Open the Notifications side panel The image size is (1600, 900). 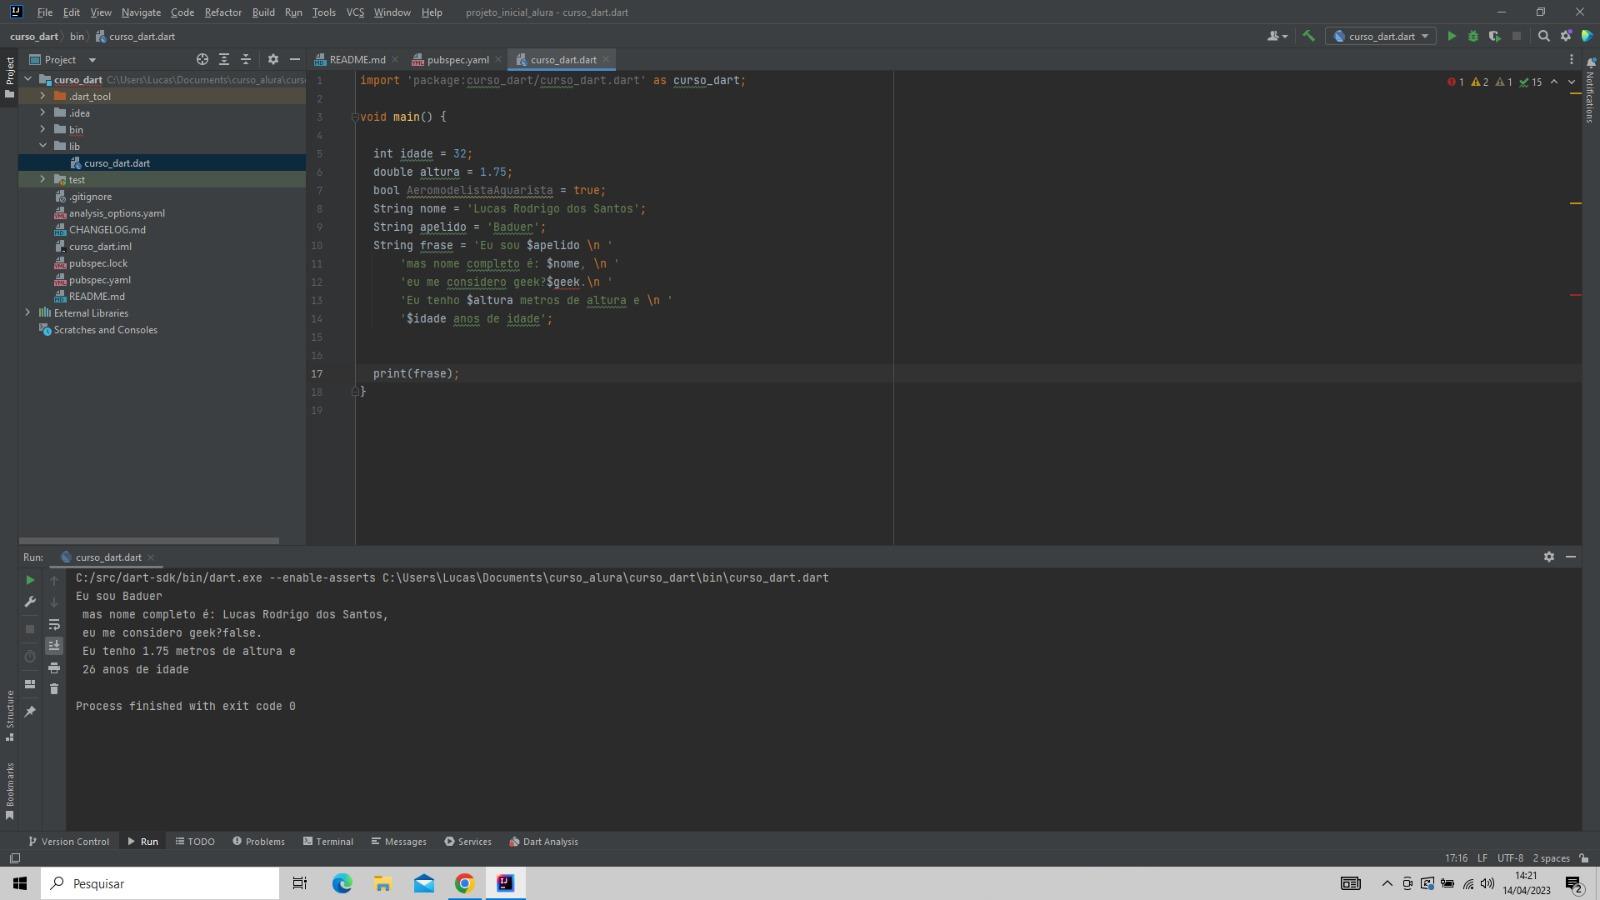pos(1590,90)
